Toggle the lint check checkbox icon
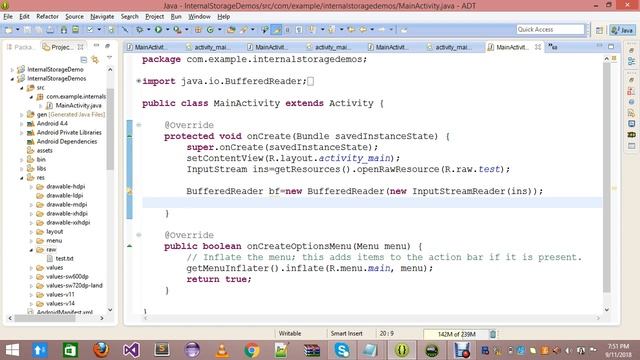This screenshot has height=360, width=640. [90, 29]
